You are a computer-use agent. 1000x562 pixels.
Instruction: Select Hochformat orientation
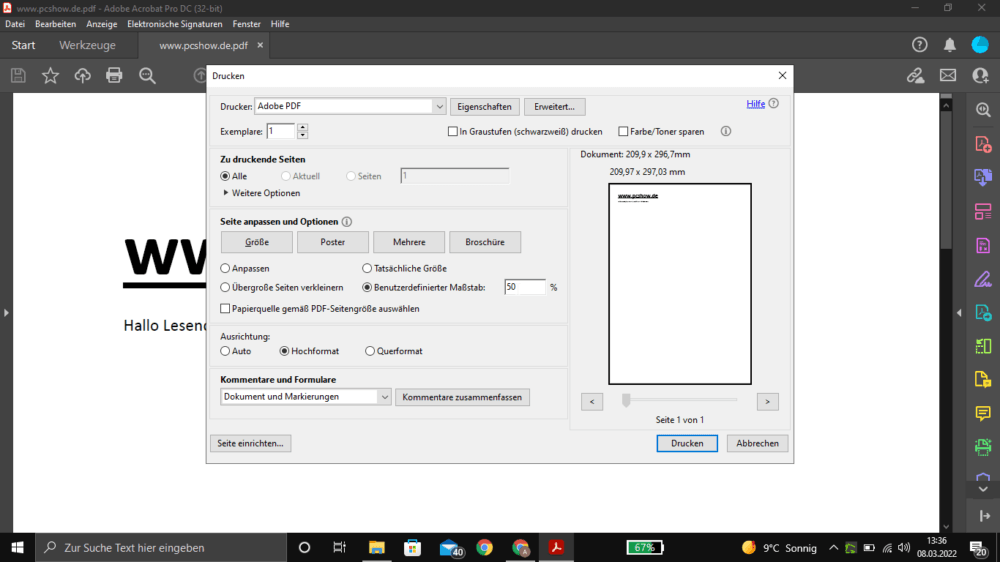(x=284, y=351)
